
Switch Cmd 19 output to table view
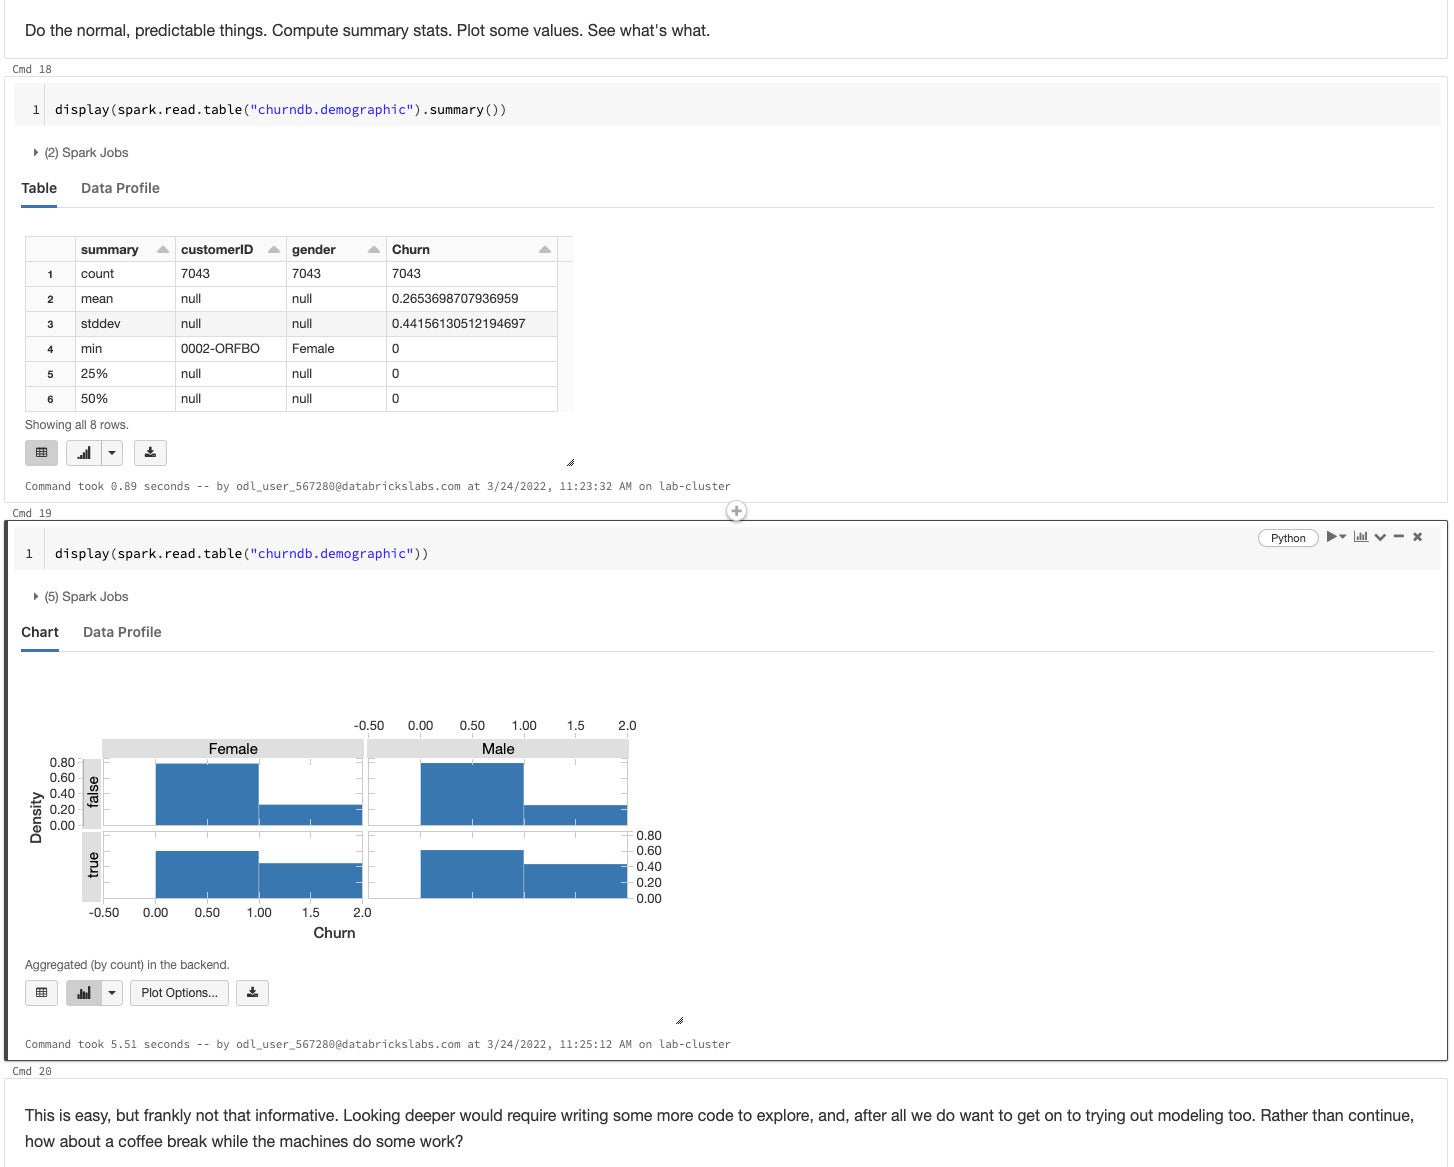click(41, 993)
